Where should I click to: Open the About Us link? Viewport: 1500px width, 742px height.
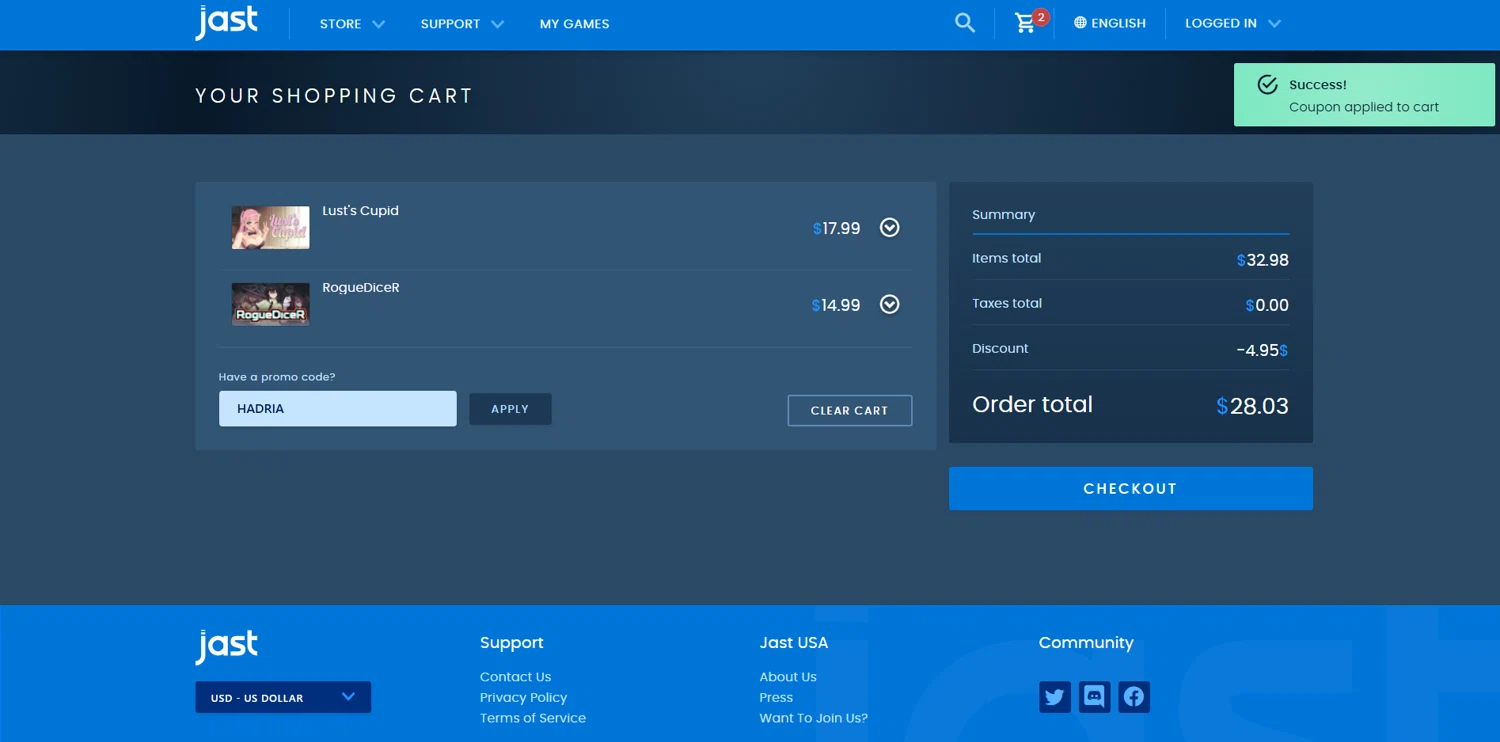(x=788, y=677)
